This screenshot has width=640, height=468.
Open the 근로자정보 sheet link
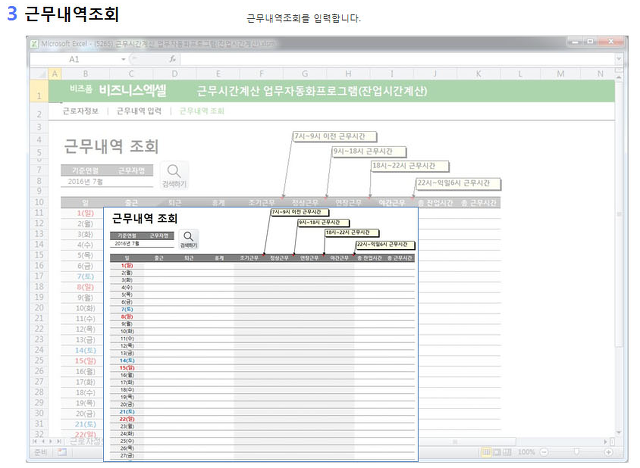click(x=80, y=111)
